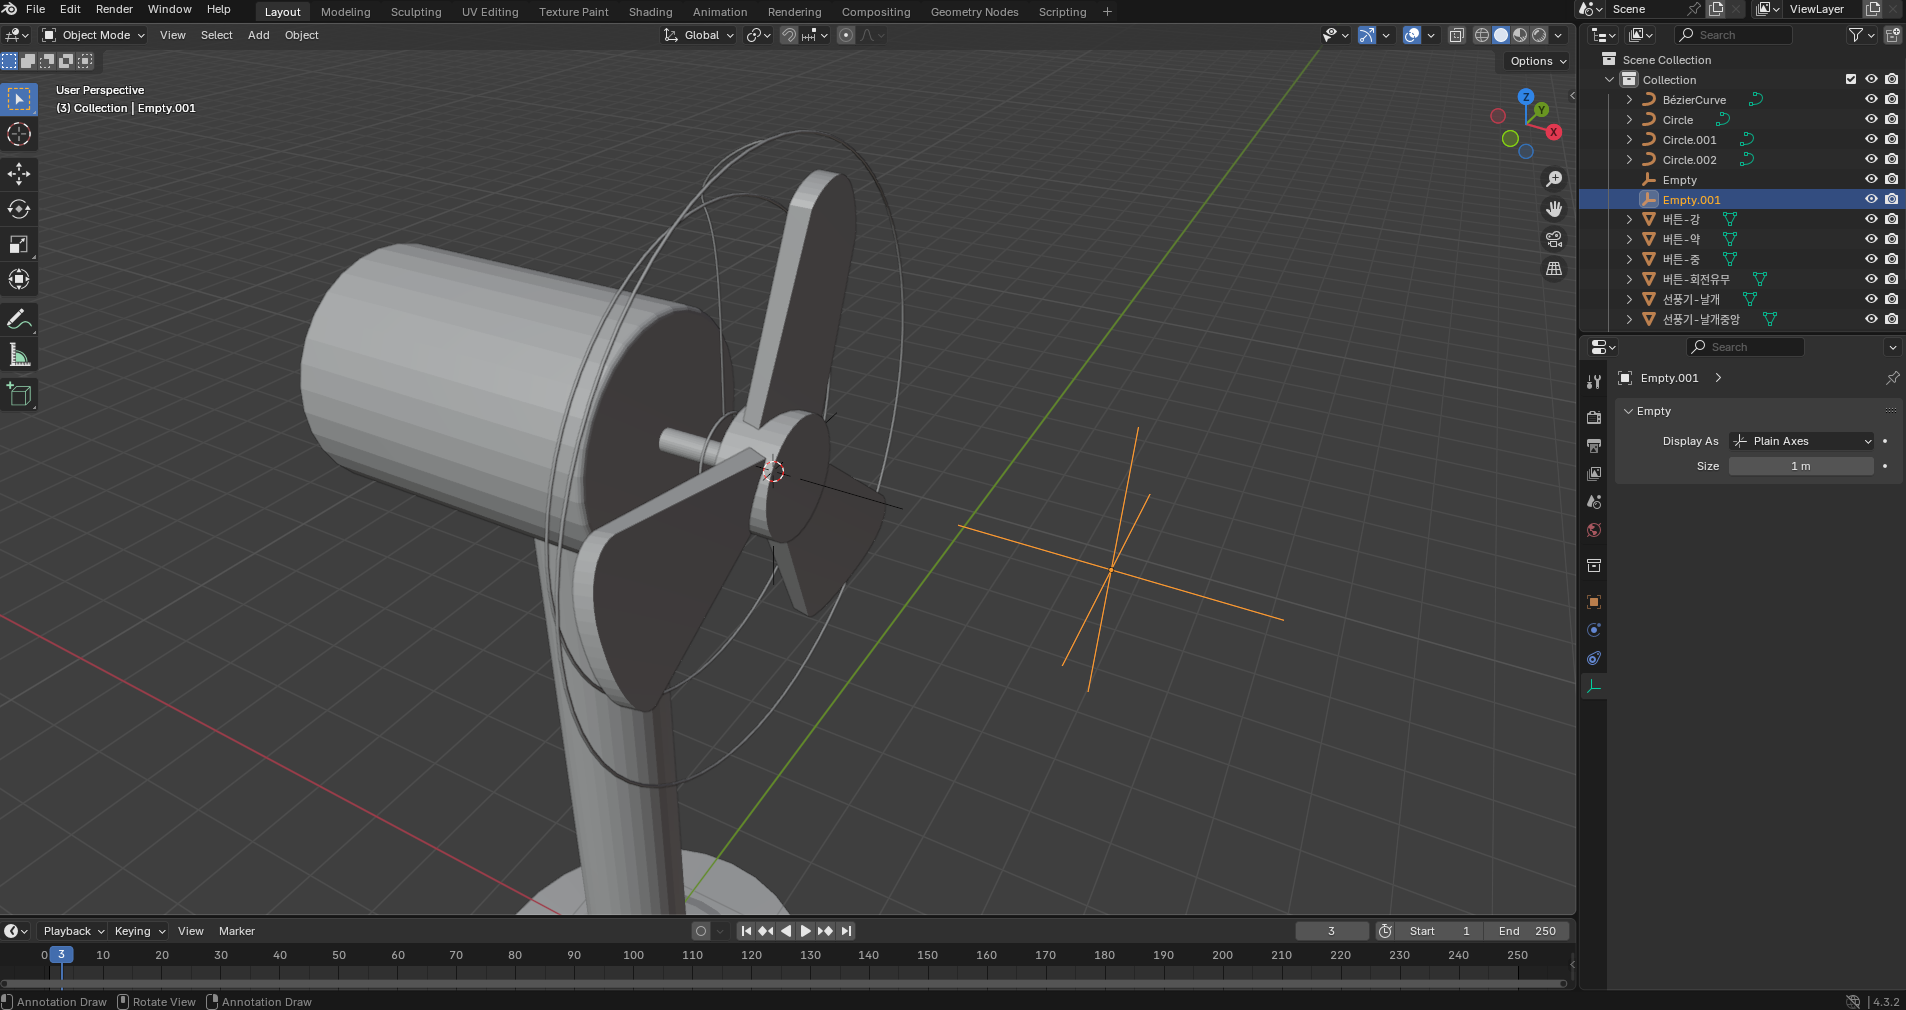
Task: Click the viewport zoom magnifier icon
Action: pyautogui.click(x=1554, y=179)
